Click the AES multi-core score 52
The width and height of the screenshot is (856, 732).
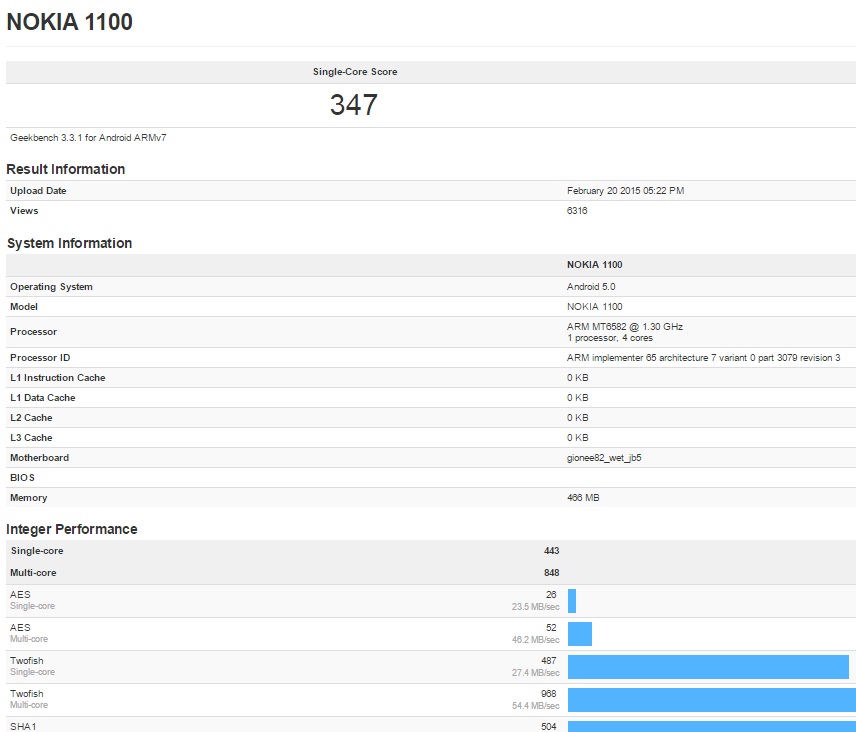551,628
